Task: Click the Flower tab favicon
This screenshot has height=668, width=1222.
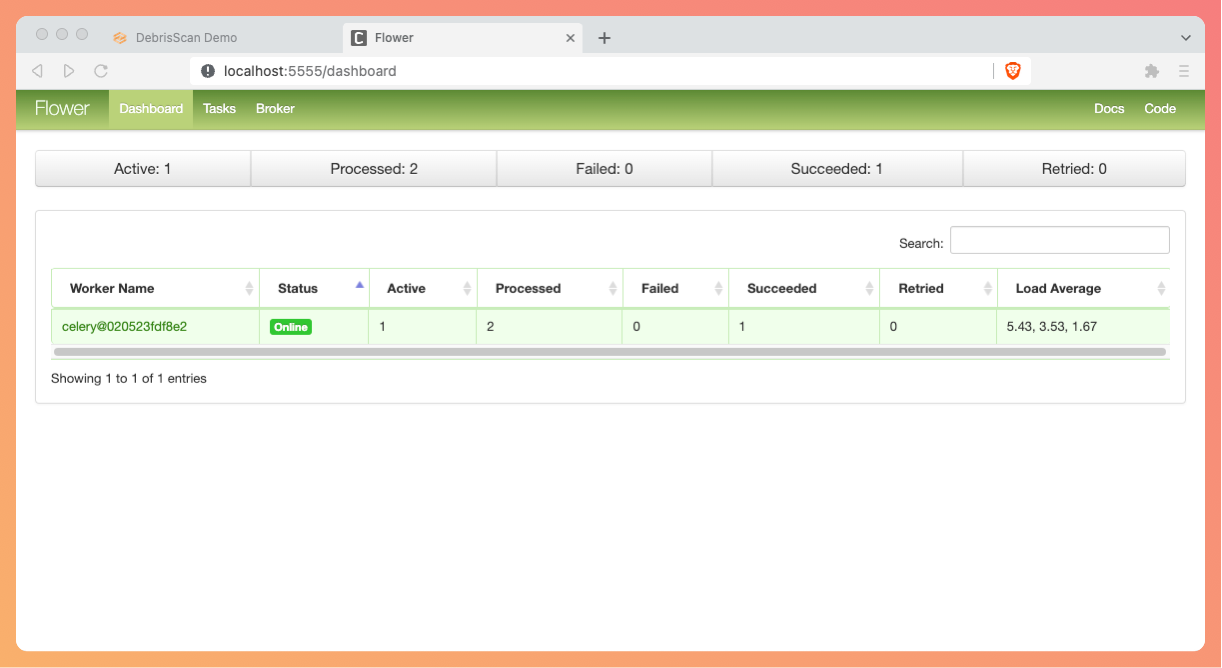Action: (x=359, y=38)
